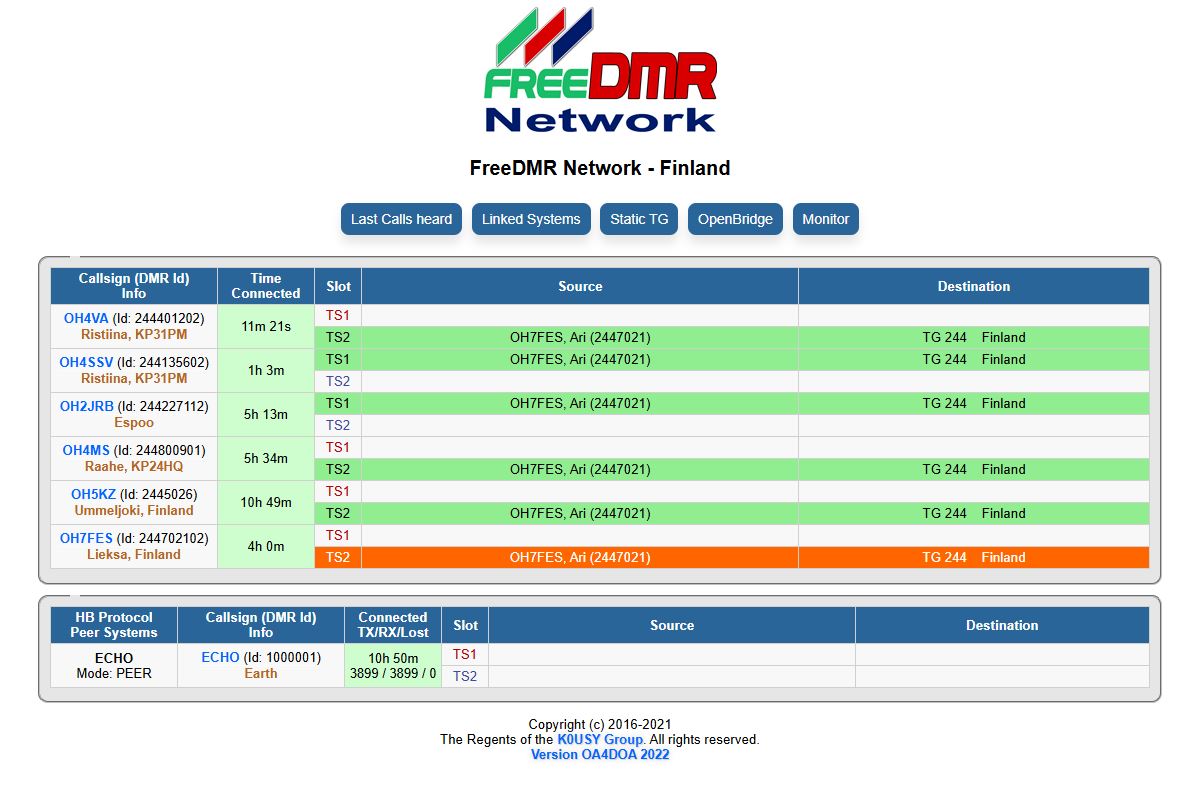Open the Linked Systems page
This screenshot has height=787, width=1187.
click(531, 219)
